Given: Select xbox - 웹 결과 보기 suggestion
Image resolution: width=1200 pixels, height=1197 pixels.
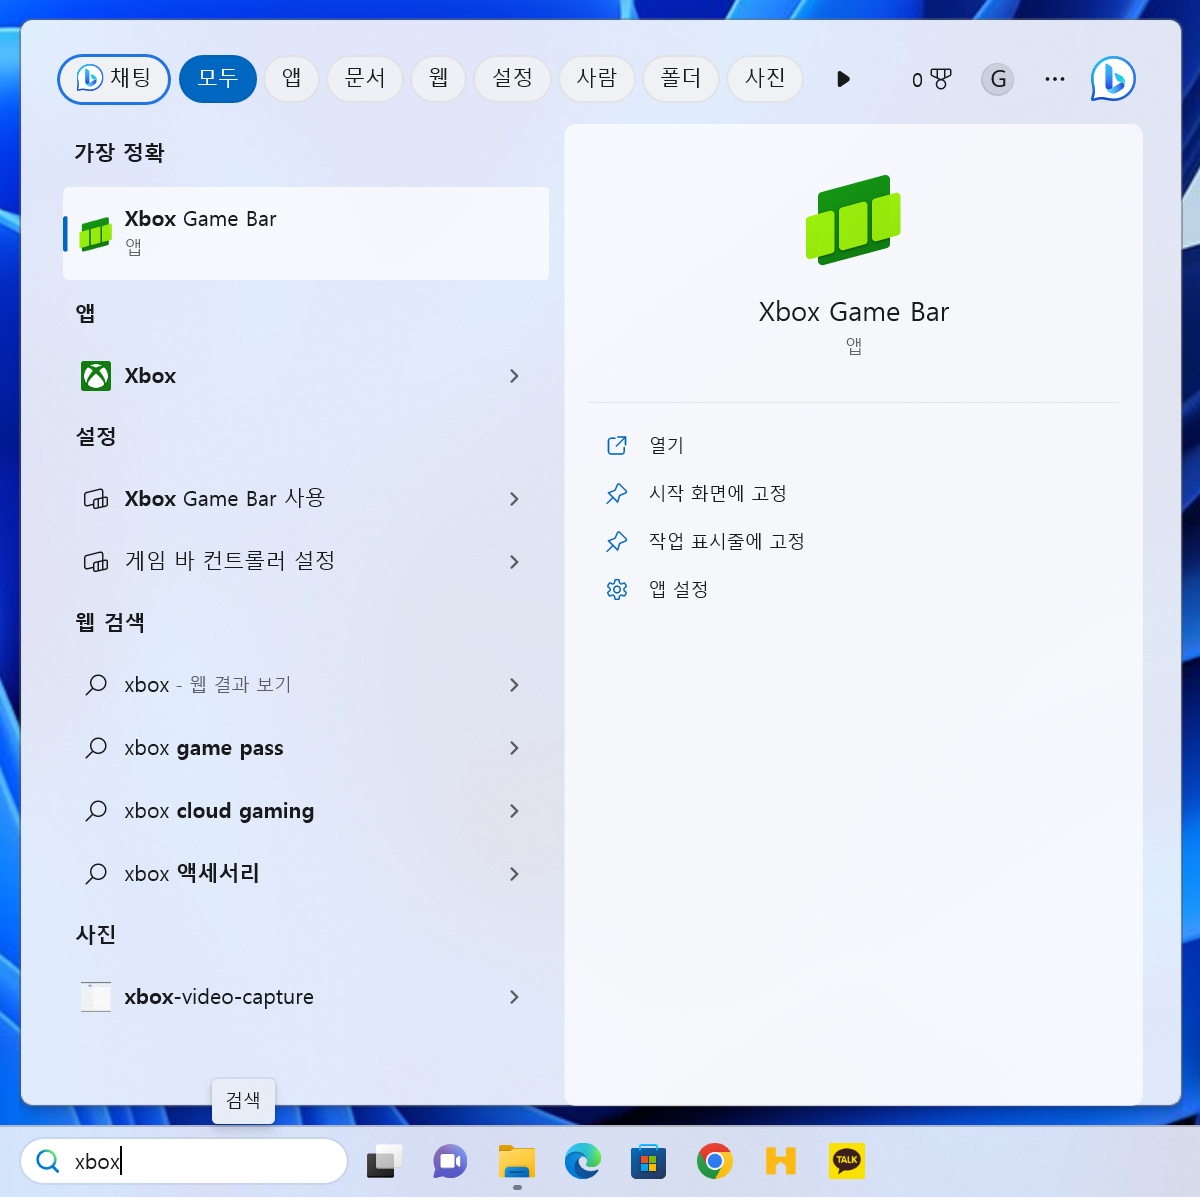Looking at the screenshot, I should 208,685.
